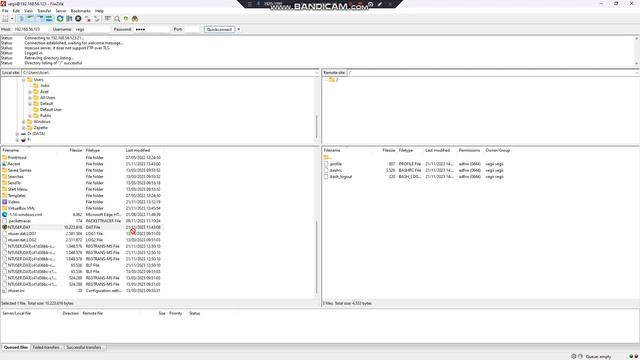Screen dimensions: 640x360
Task: Toggle synchronized browsing
Action: [x=126, y=19]
